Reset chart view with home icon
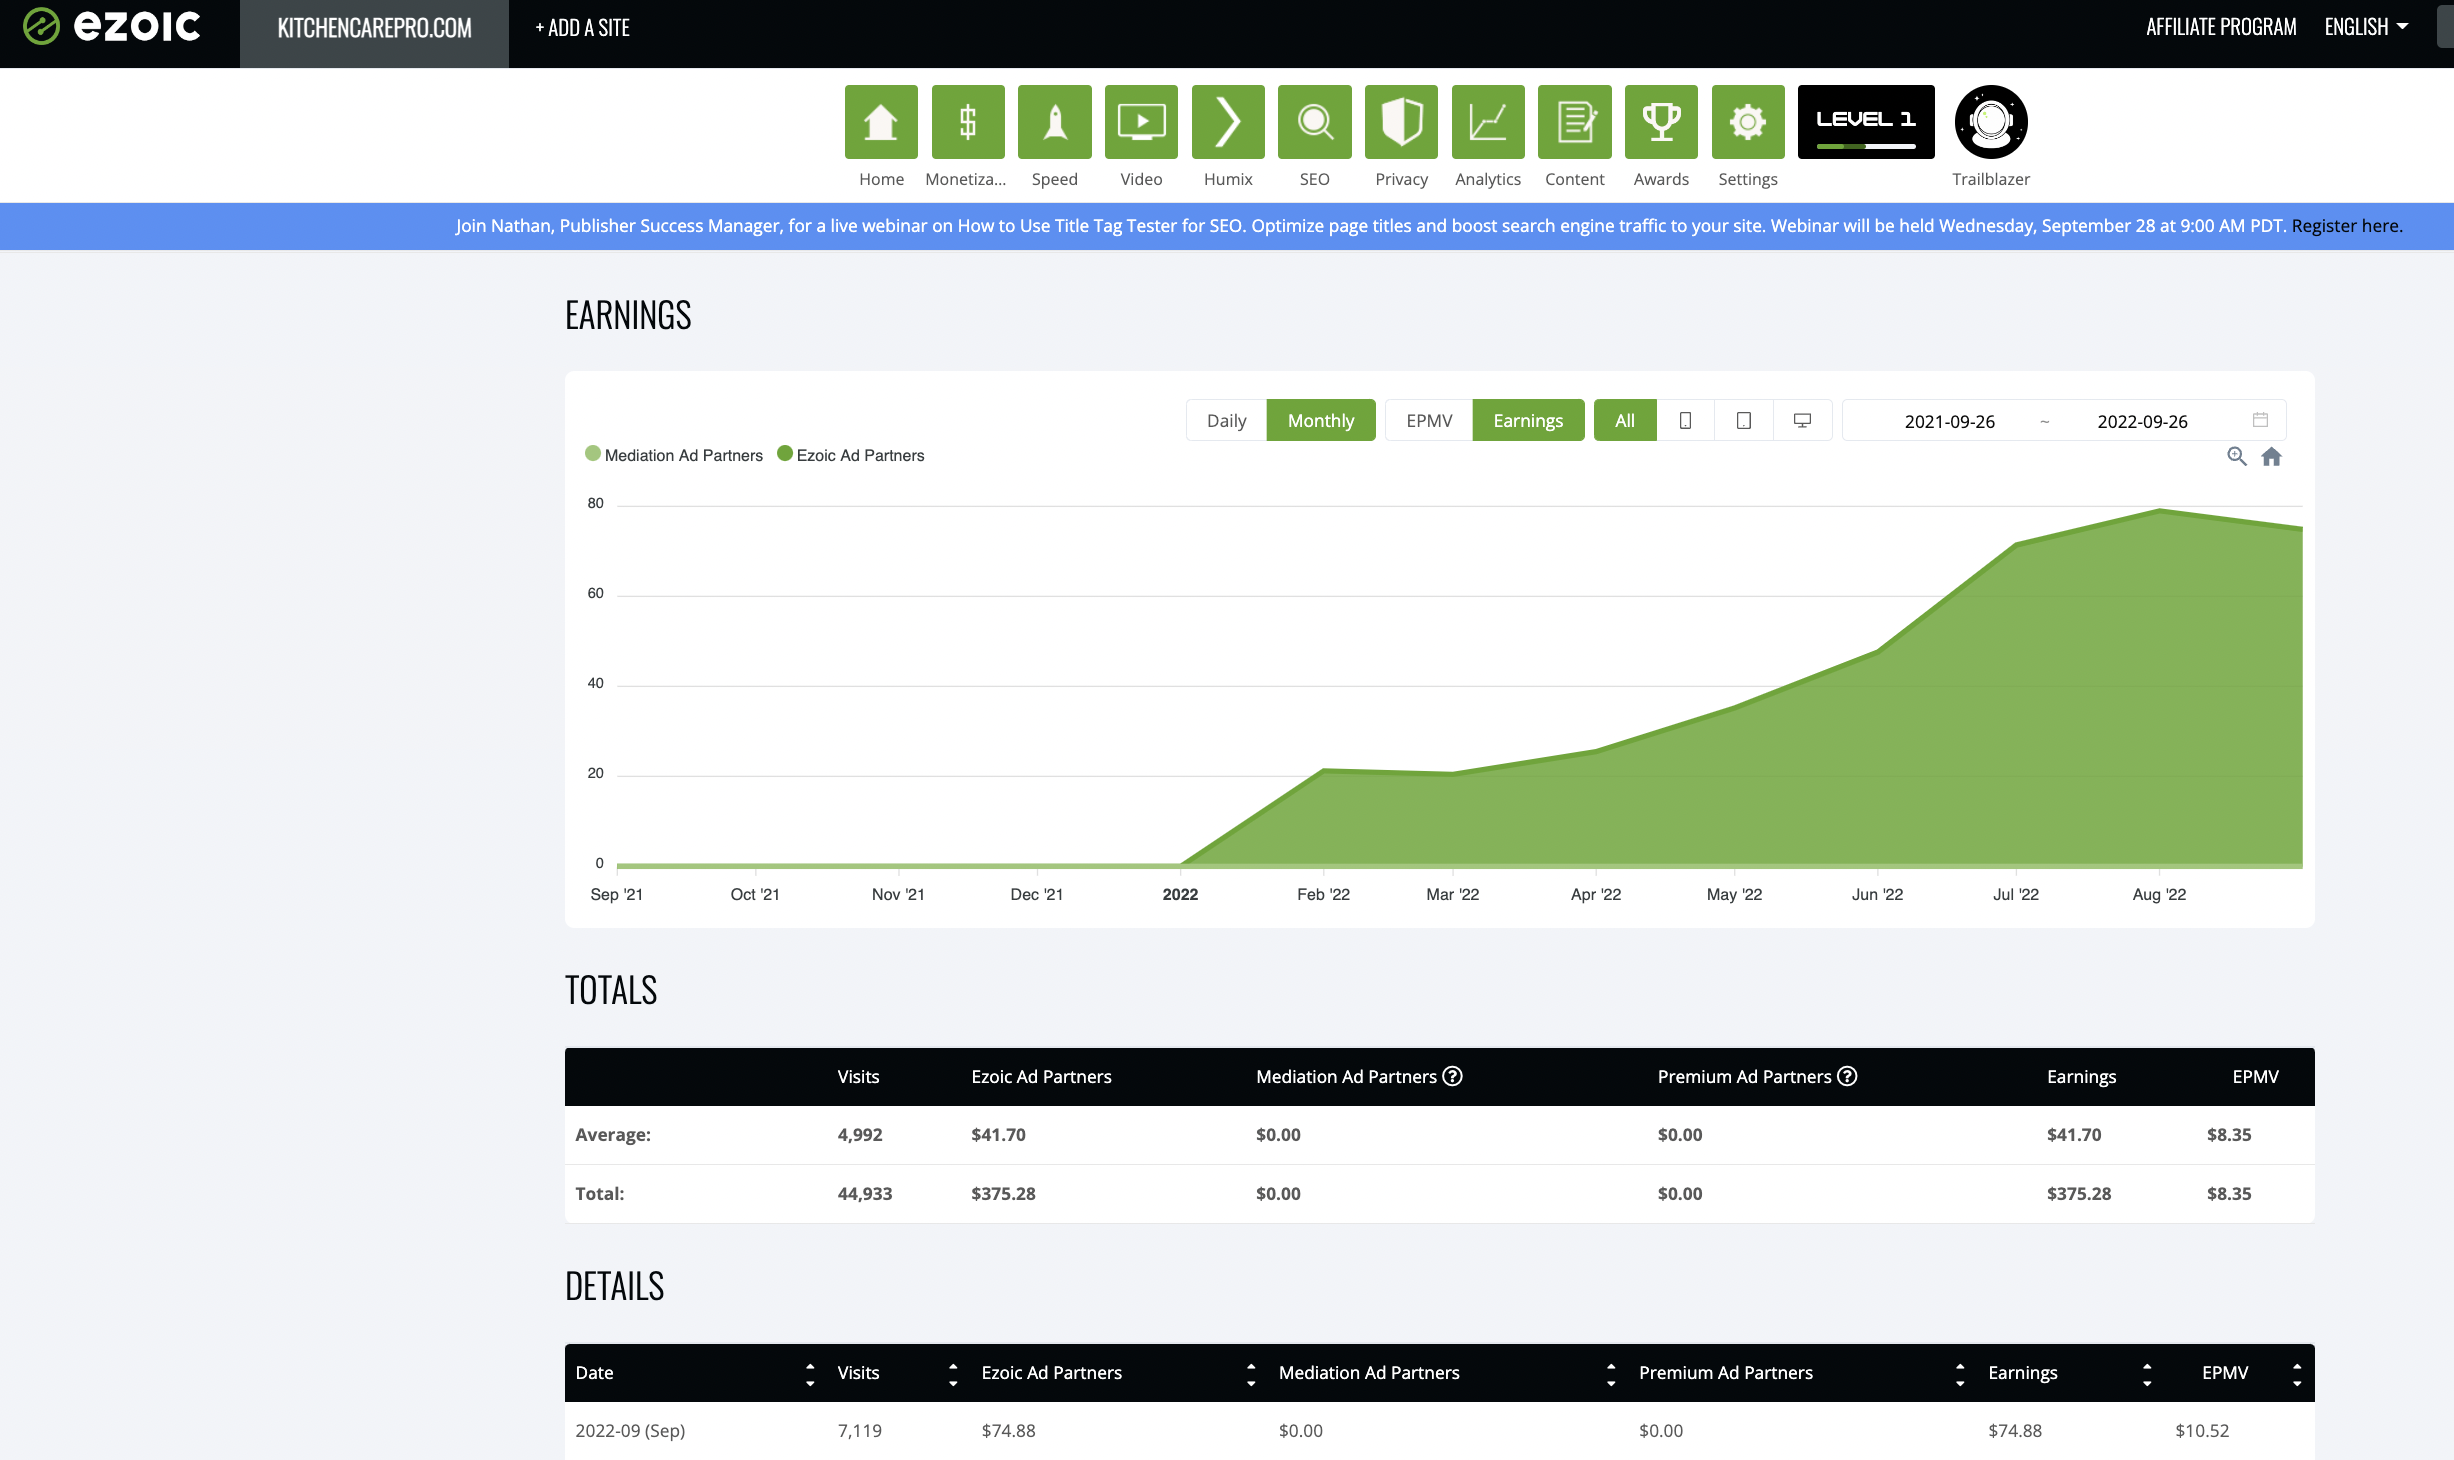Viewport: 2454px width, 1460px height. (2272, 456)
